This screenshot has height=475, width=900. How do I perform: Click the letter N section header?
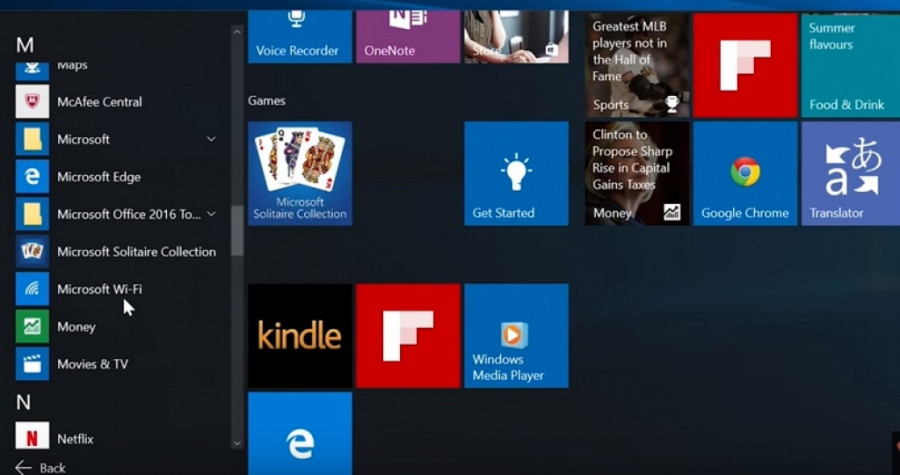click(x=24, y=402)
